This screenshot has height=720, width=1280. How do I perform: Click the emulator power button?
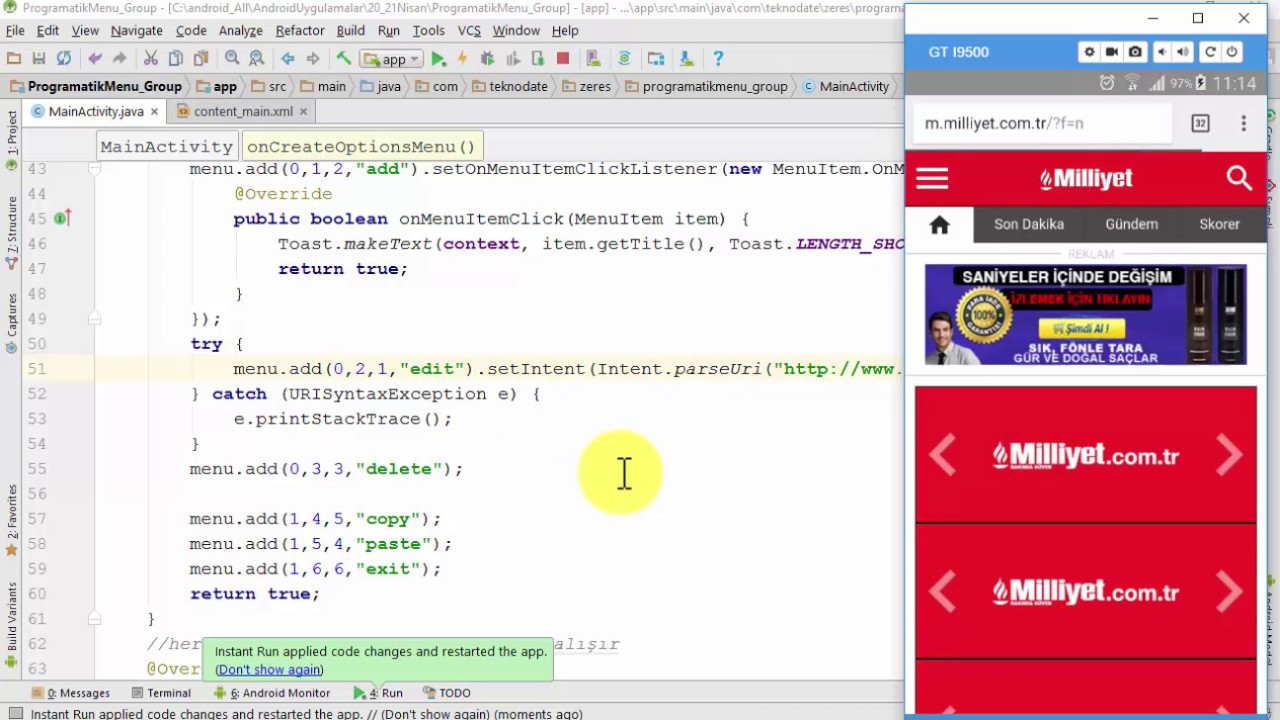pos(1232,52)
